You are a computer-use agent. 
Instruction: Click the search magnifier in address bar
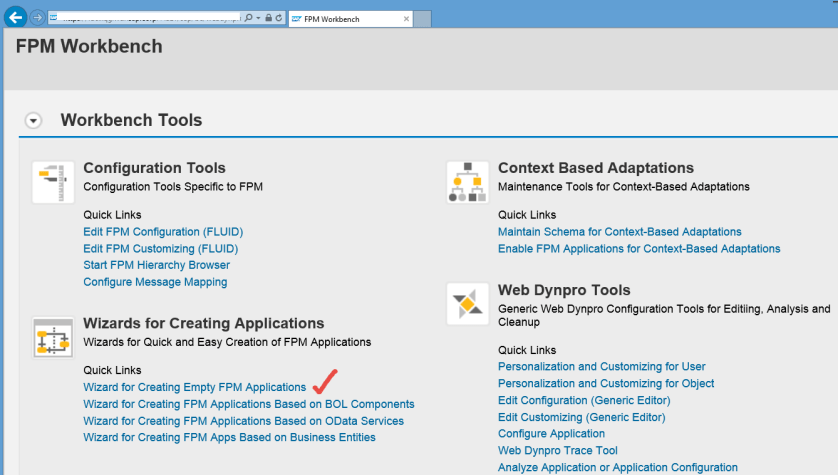(248, 18)
